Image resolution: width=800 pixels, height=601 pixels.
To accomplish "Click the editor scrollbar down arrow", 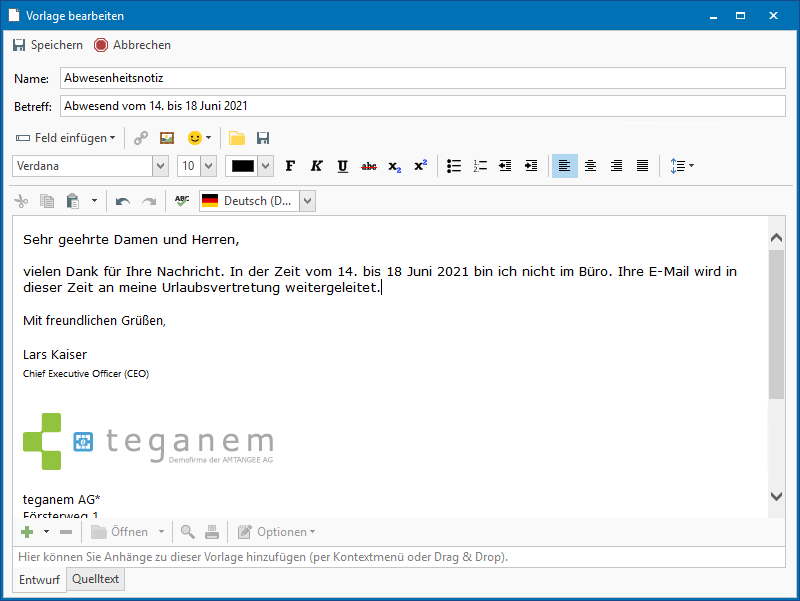I will click(x=776, y=496).
